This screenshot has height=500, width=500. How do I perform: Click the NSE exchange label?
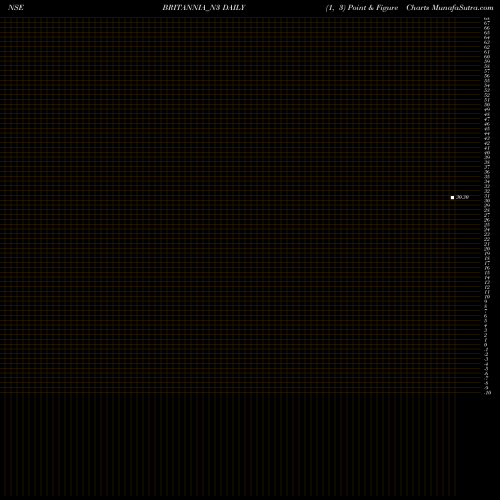click(x=16, y=8)
